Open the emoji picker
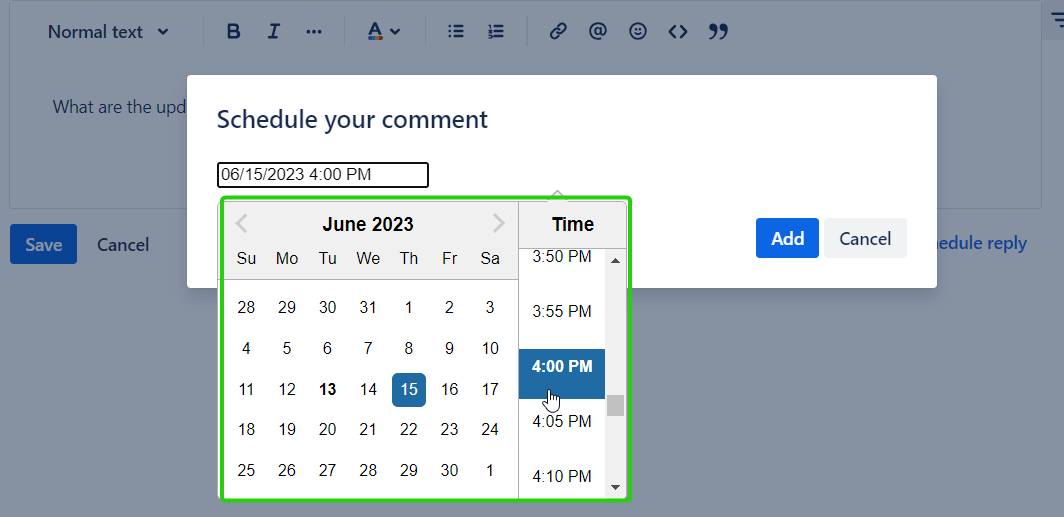The width and height of the screenshot is (1064, 517). point(638,32)
